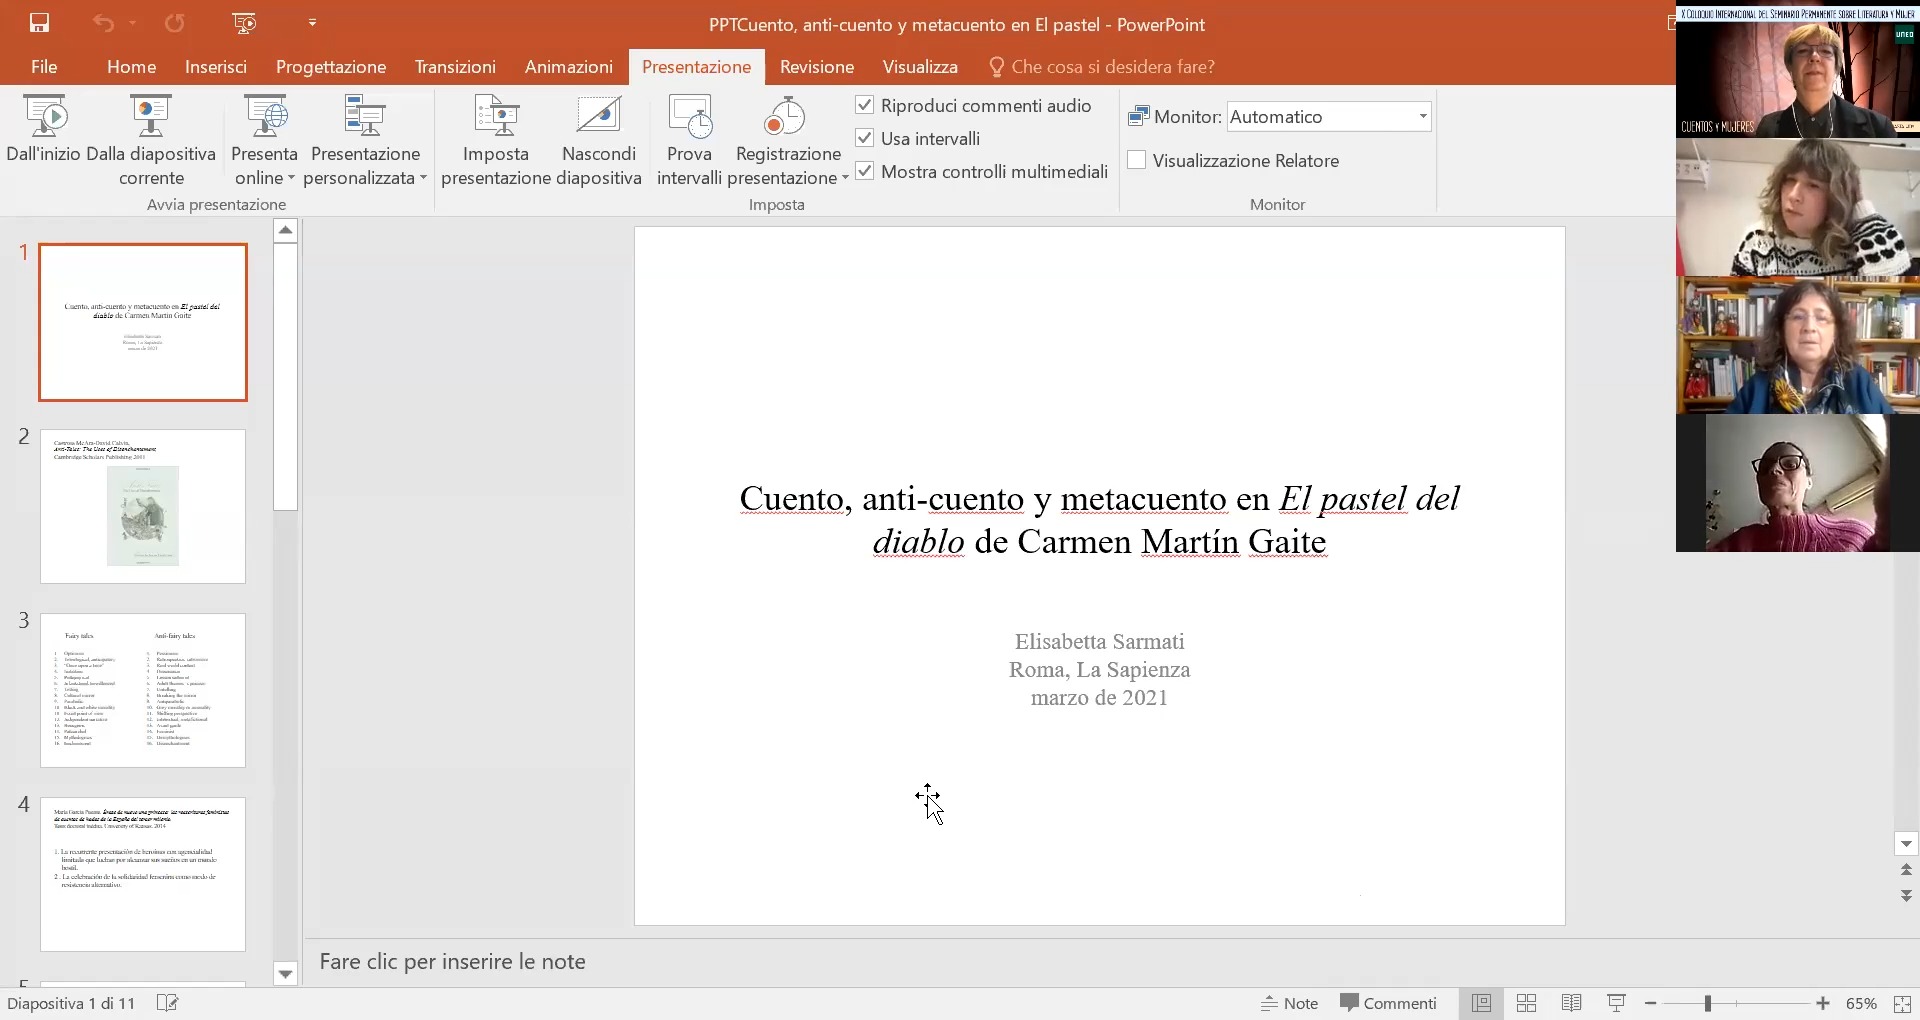The image size is (1920, 1020).
Task: Expand Presentazione personalizzata dropdown arrow
Action: [424, 179]
